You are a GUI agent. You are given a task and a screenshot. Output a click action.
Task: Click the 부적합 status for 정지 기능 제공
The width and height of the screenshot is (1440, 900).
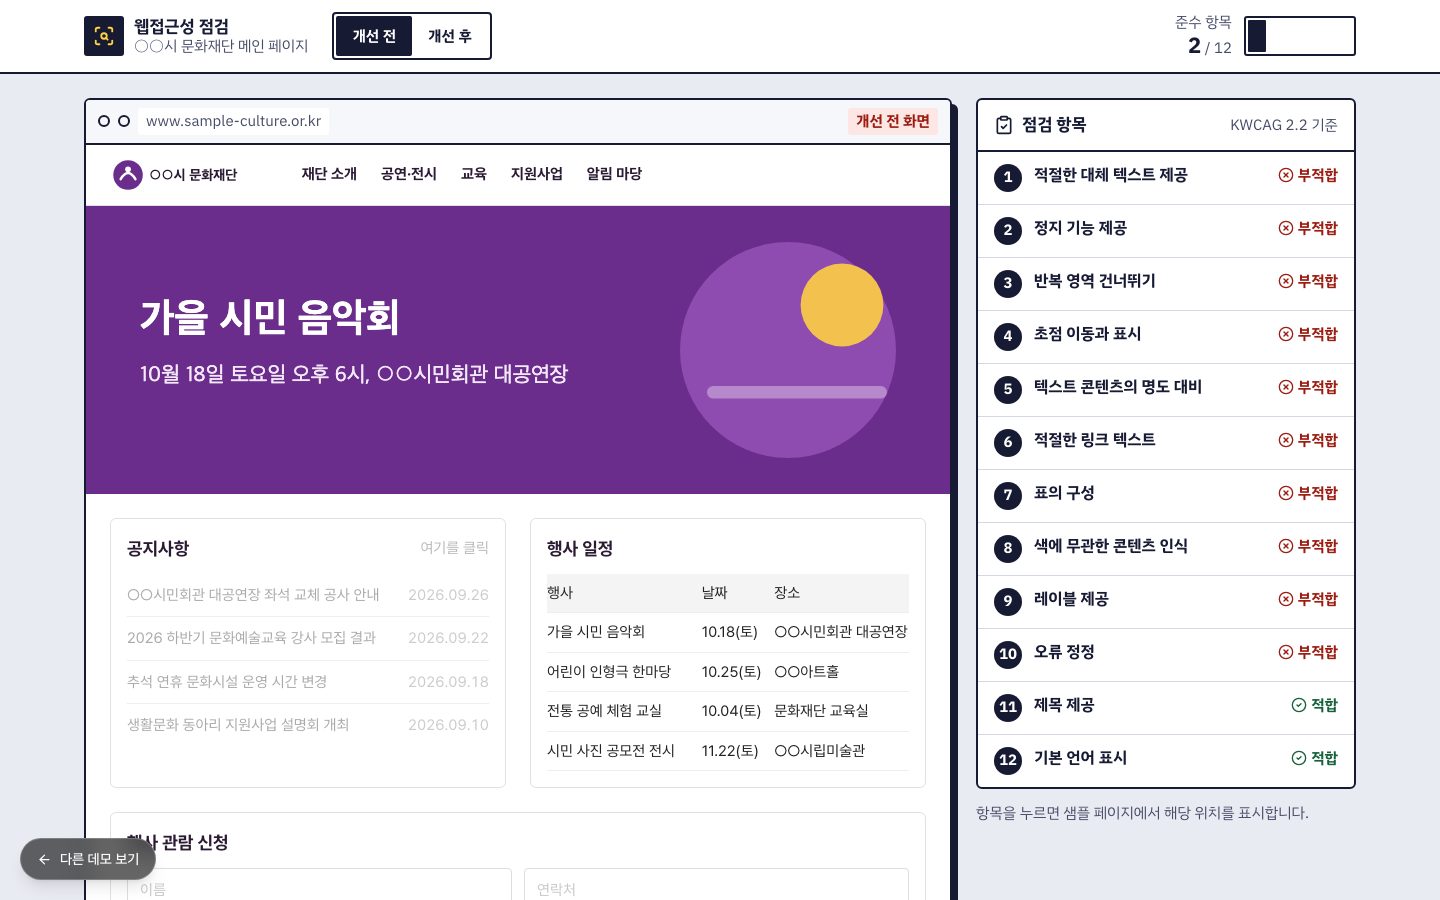click(1308, 228)
